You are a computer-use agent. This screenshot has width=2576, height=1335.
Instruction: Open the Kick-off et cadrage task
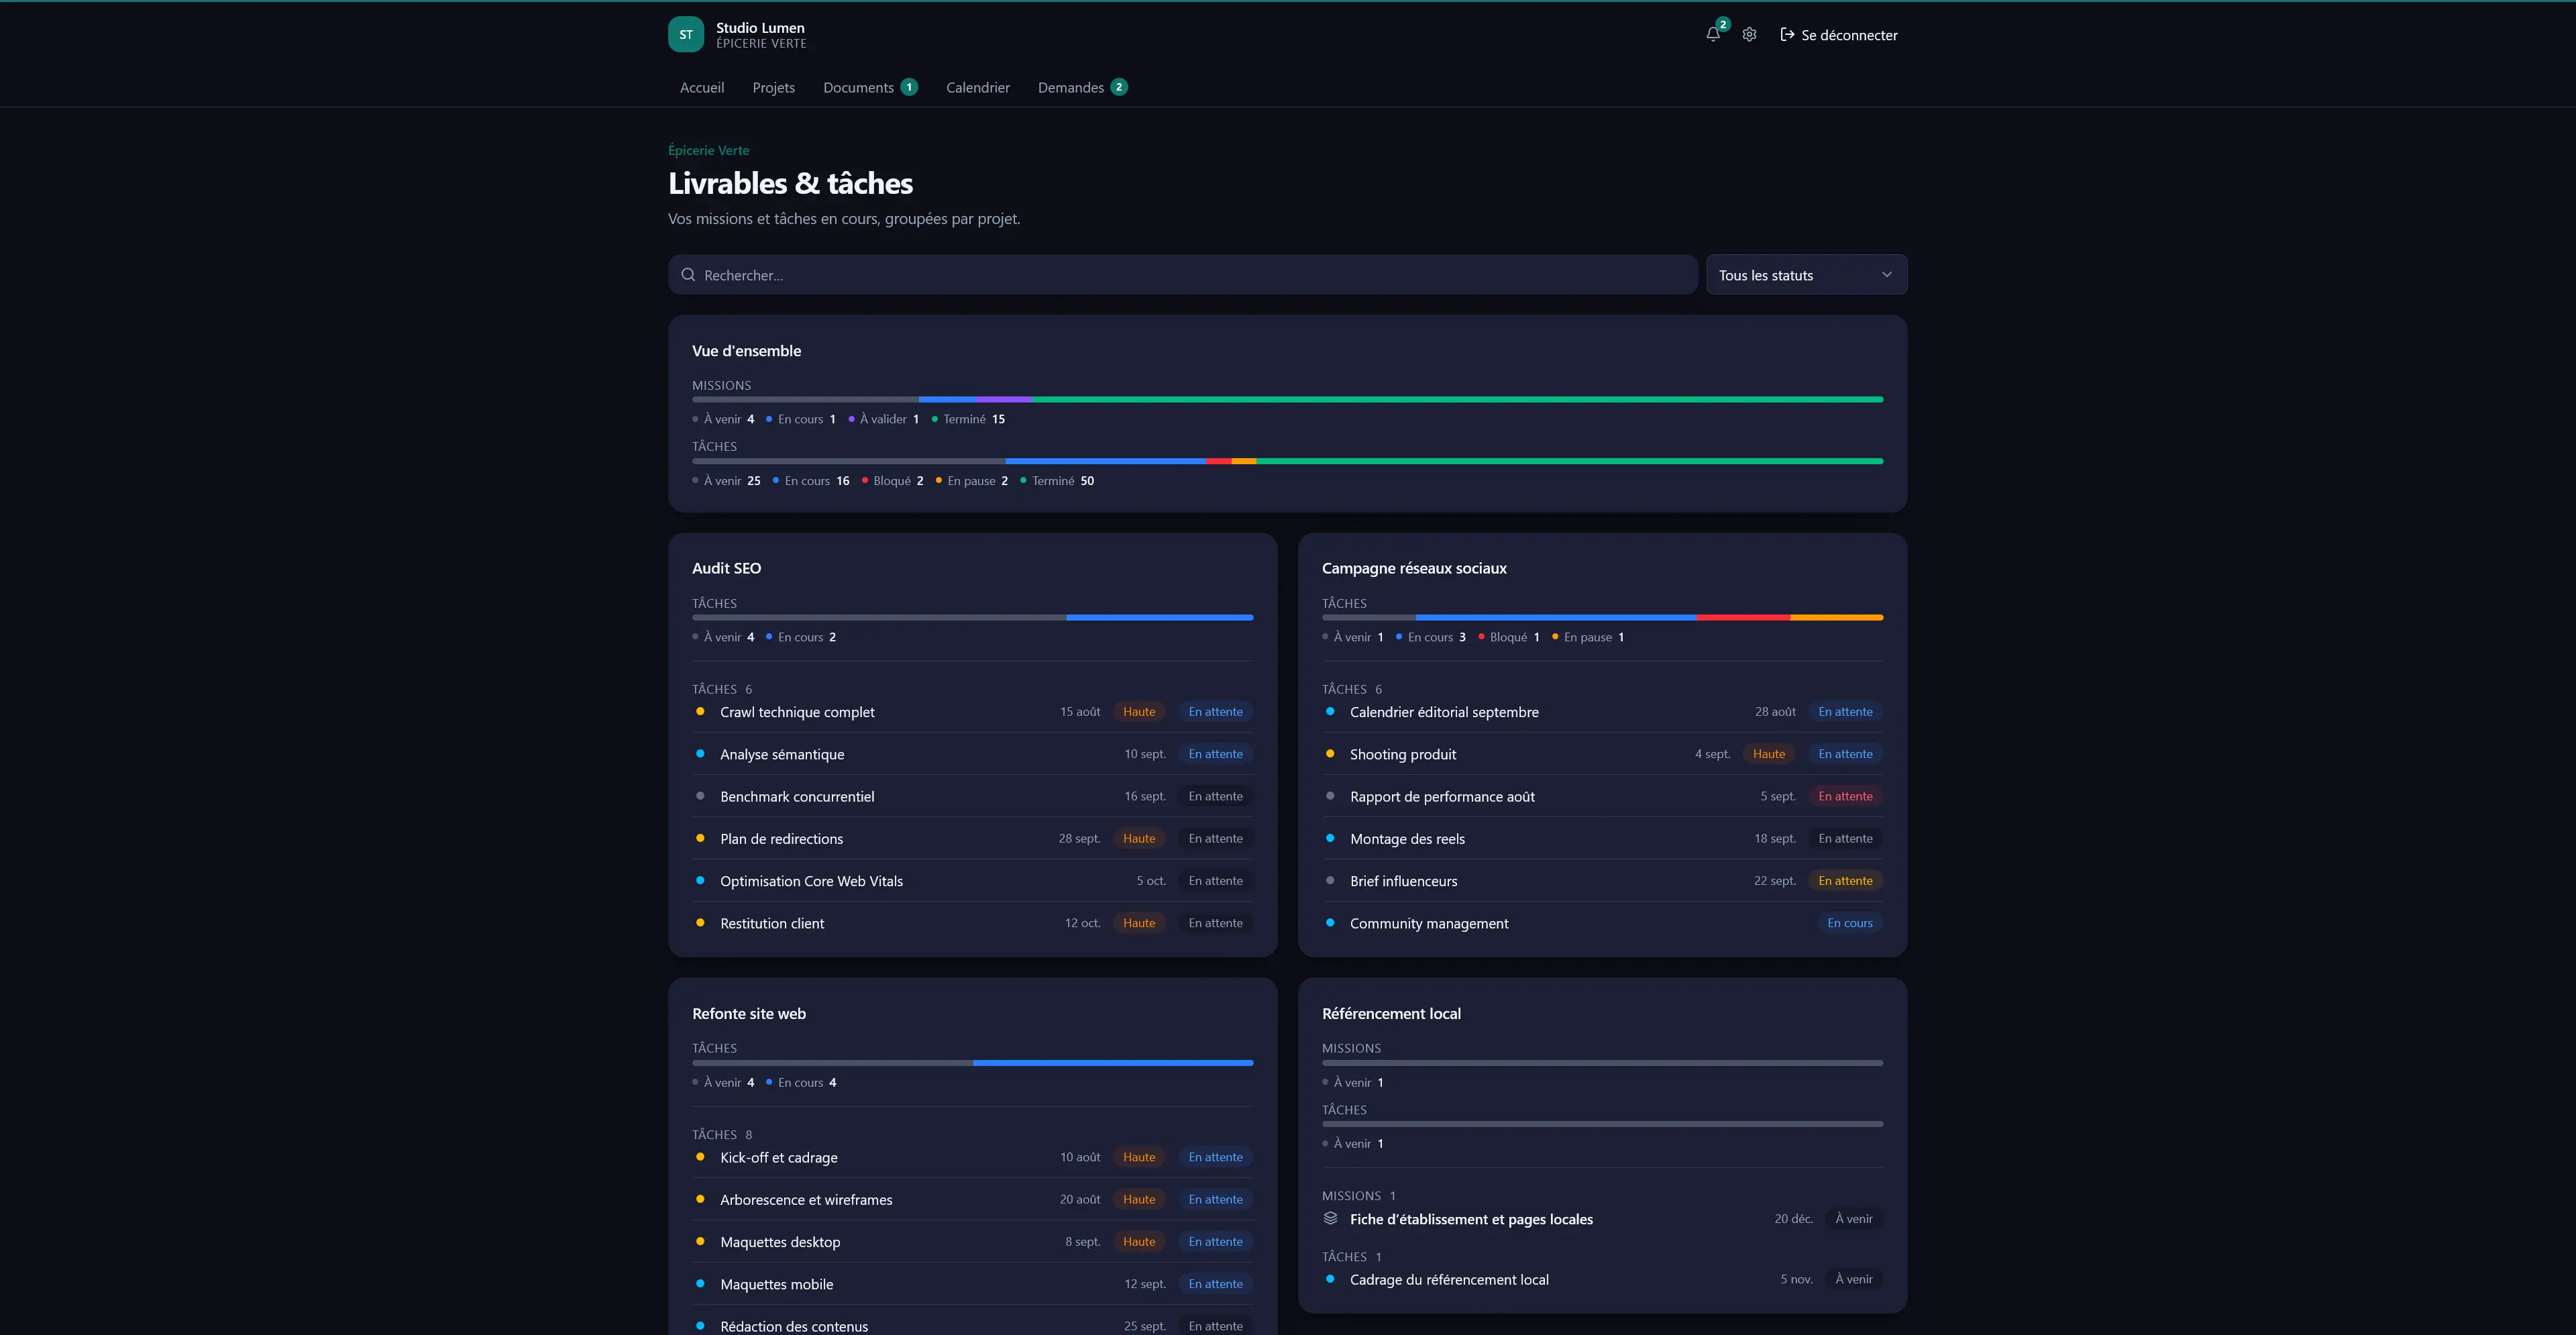(972, 1157)
